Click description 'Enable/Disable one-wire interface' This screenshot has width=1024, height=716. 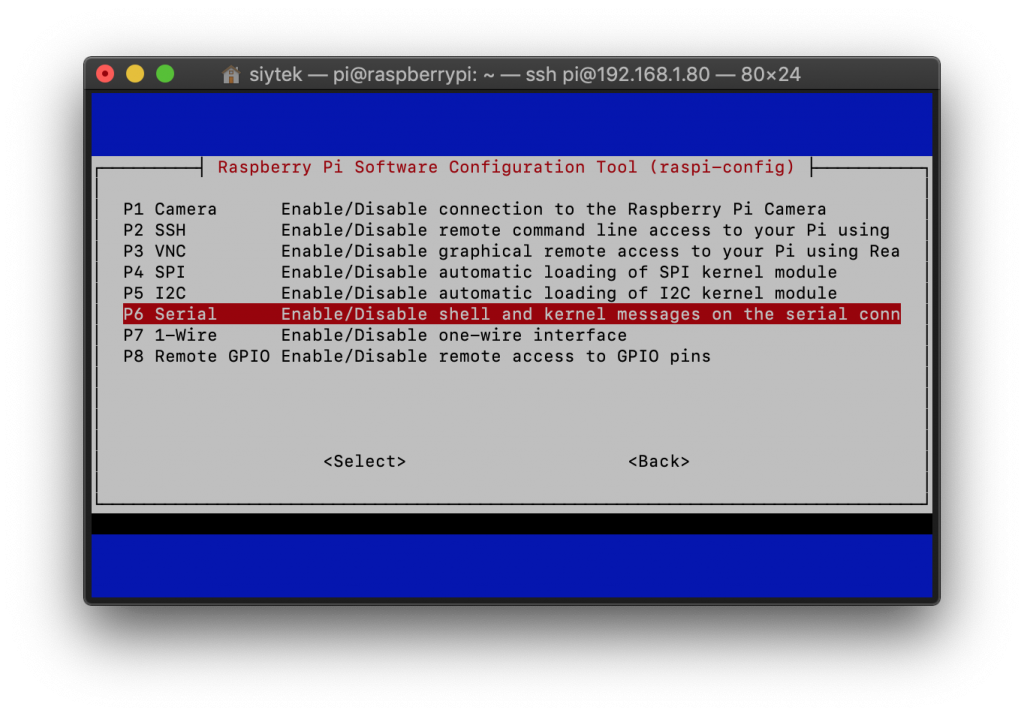point(454,335)
